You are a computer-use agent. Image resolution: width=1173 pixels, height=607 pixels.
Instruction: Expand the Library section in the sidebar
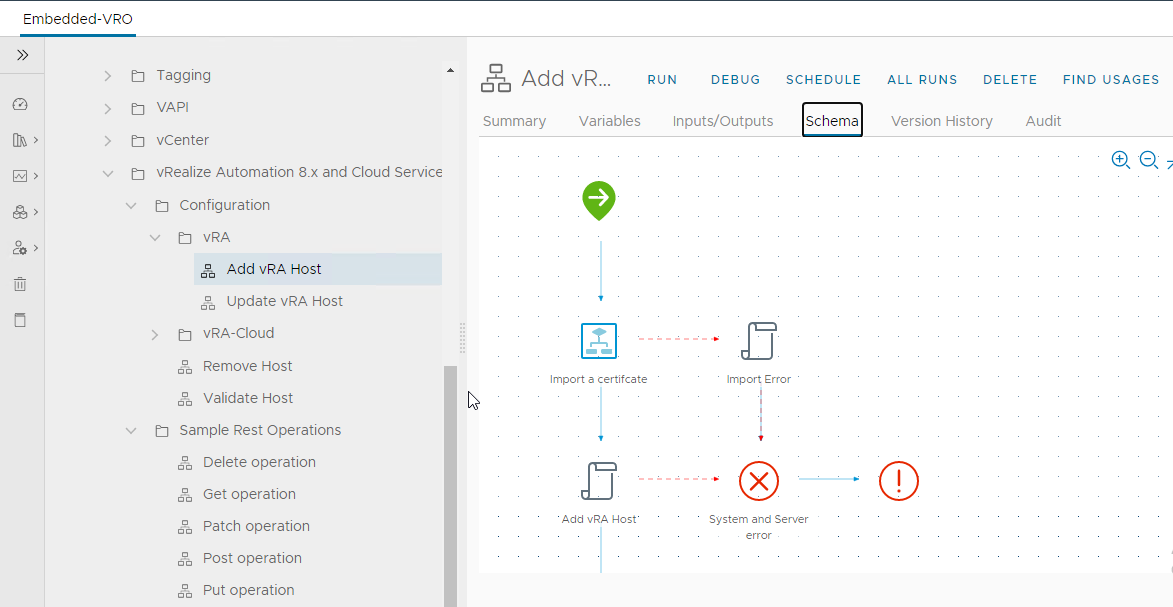(22, 139)
